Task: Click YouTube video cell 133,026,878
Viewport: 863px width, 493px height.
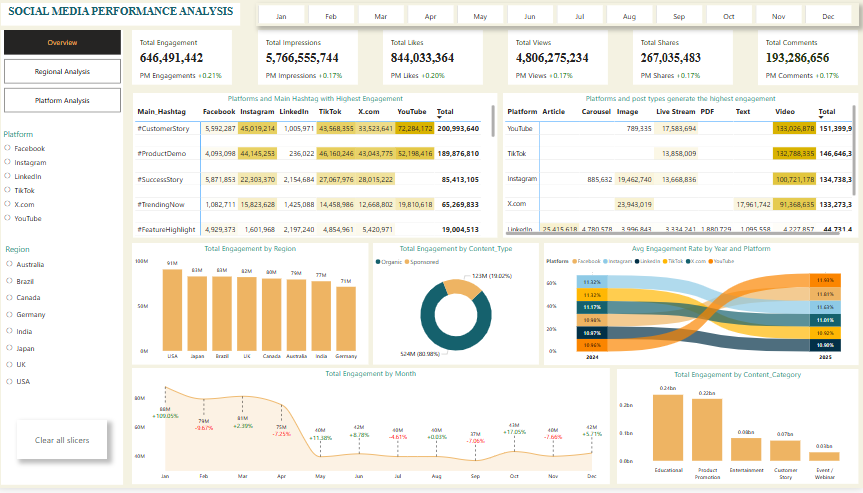Action: point(795,128)
